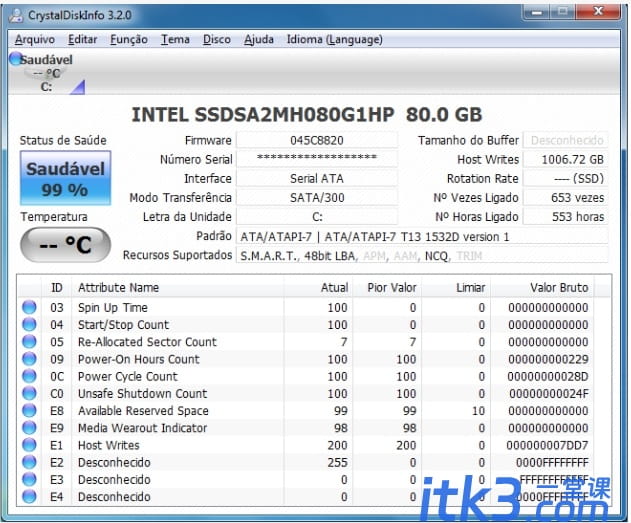
Task: Open the Editar menu
Action: click(x=82, y=39)
